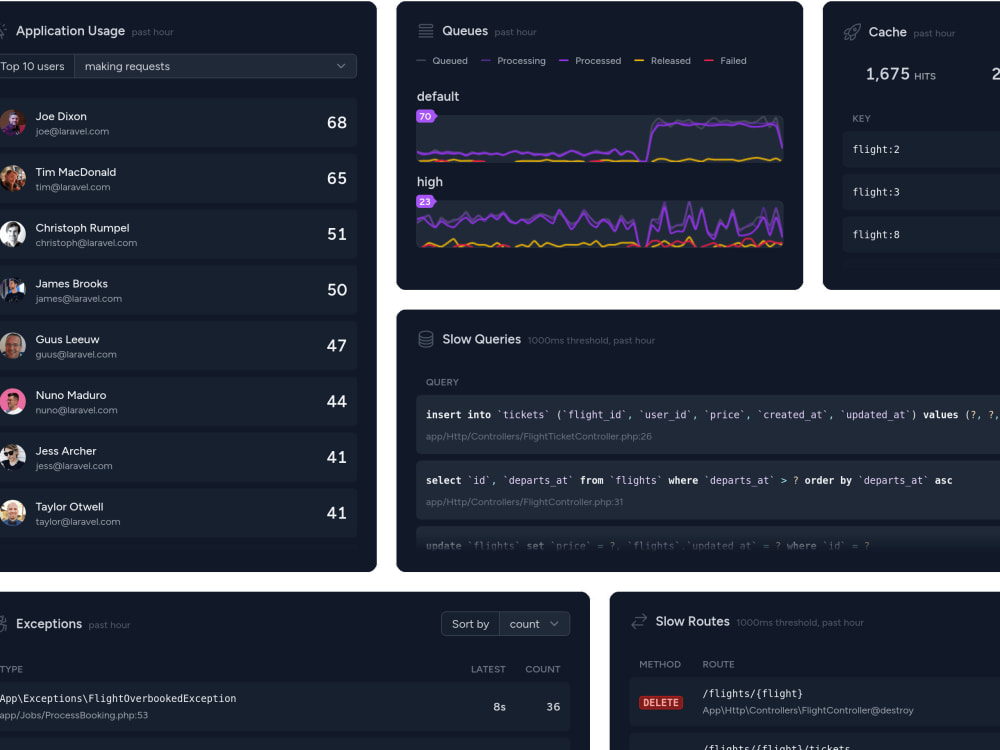Click the default queue chart
This screenshot has height=750, width=1000.
[x=599, y=139]
